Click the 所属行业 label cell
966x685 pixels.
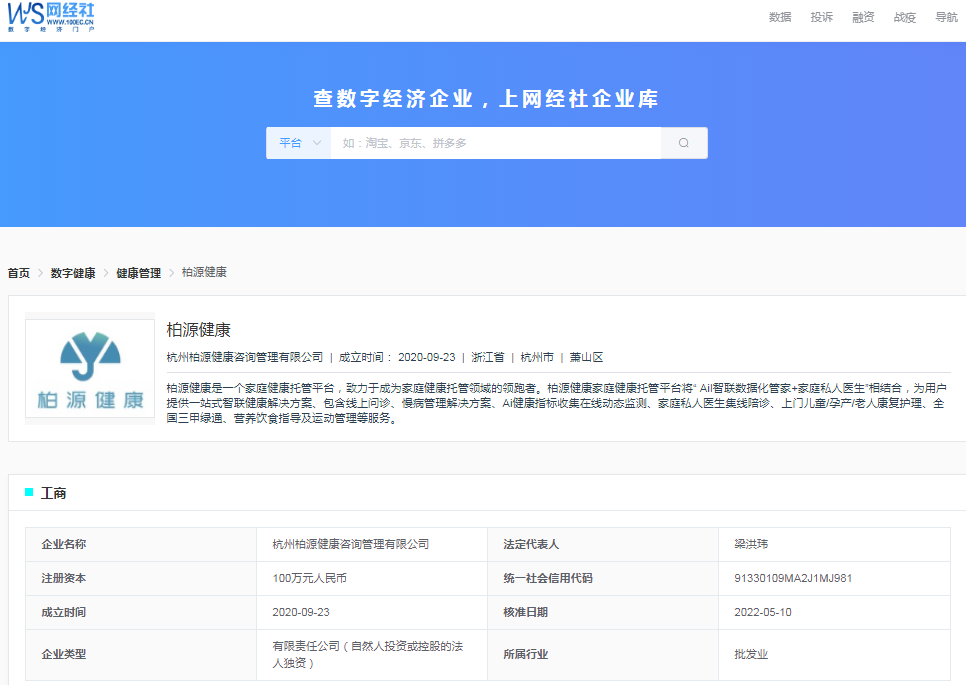pos(603,654)
